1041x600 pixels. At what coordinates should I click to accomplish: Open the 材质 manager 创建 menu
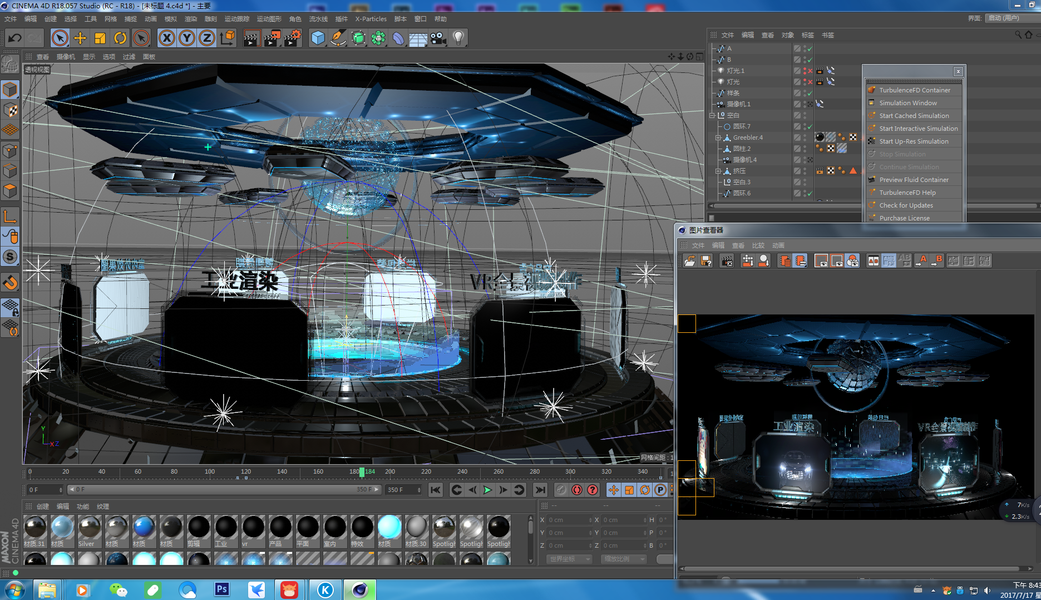coord(42,506)
